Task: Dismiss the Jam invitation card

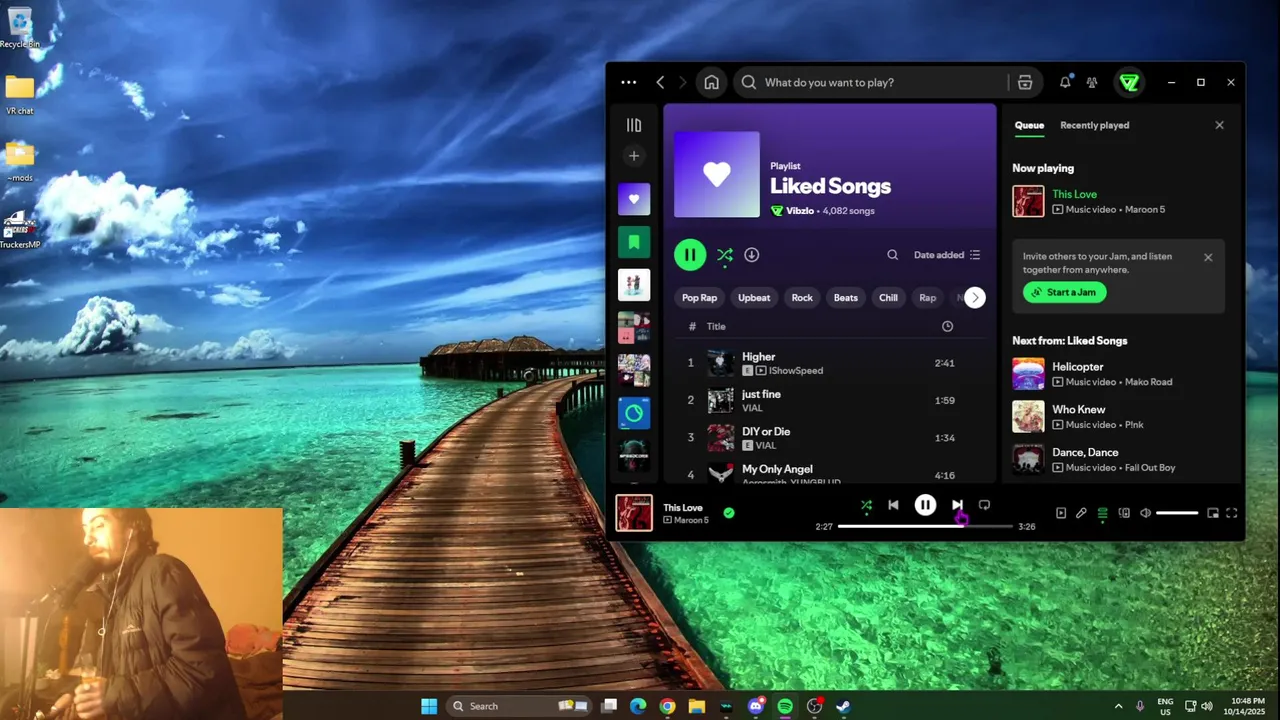Action: (1208, 257)
